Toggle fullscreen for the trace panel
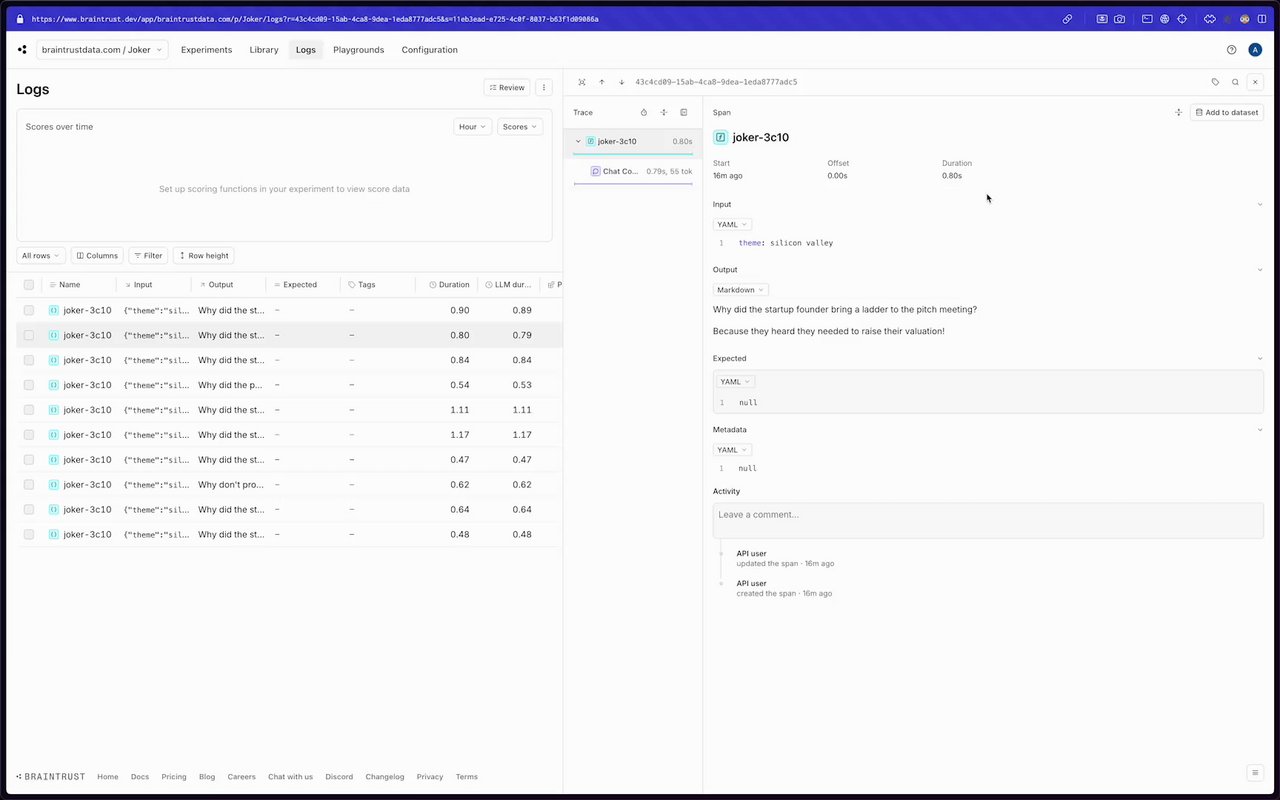Screen dimensions: 1280x800 pos(582,82)
